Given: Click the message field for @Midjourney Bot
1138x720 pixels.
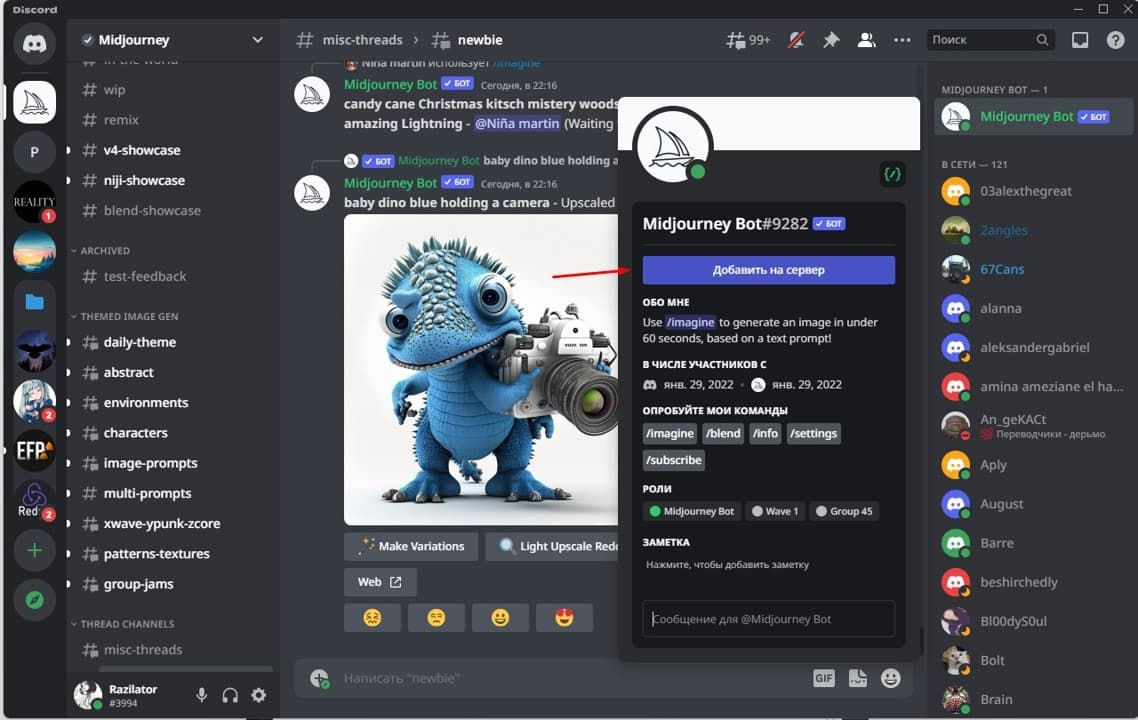Looking at the screenshot, I should 769,619.
